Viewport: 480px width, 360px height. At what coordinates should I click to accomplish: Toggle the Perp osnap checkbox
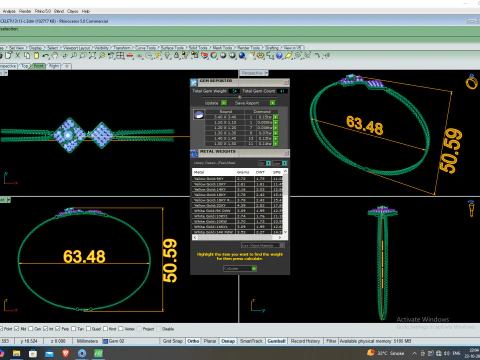tap(58, 329)
